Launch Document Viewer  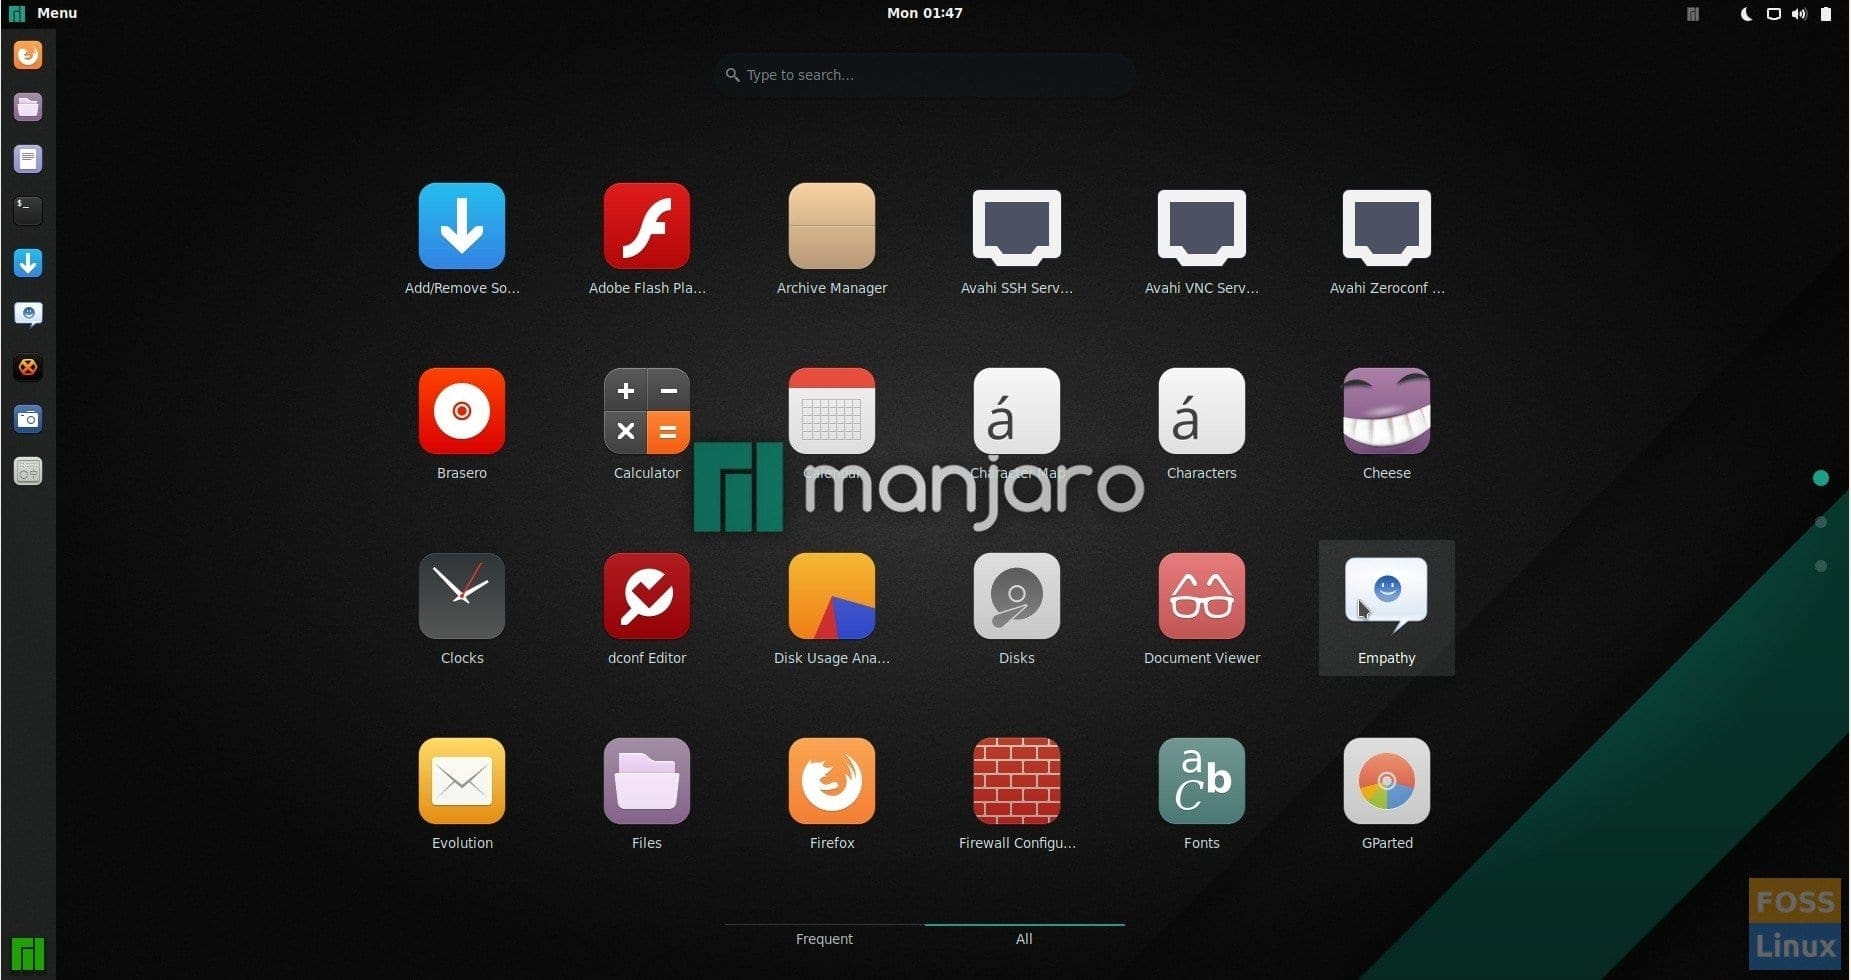pyautogui.click(x=1201, y=596)
